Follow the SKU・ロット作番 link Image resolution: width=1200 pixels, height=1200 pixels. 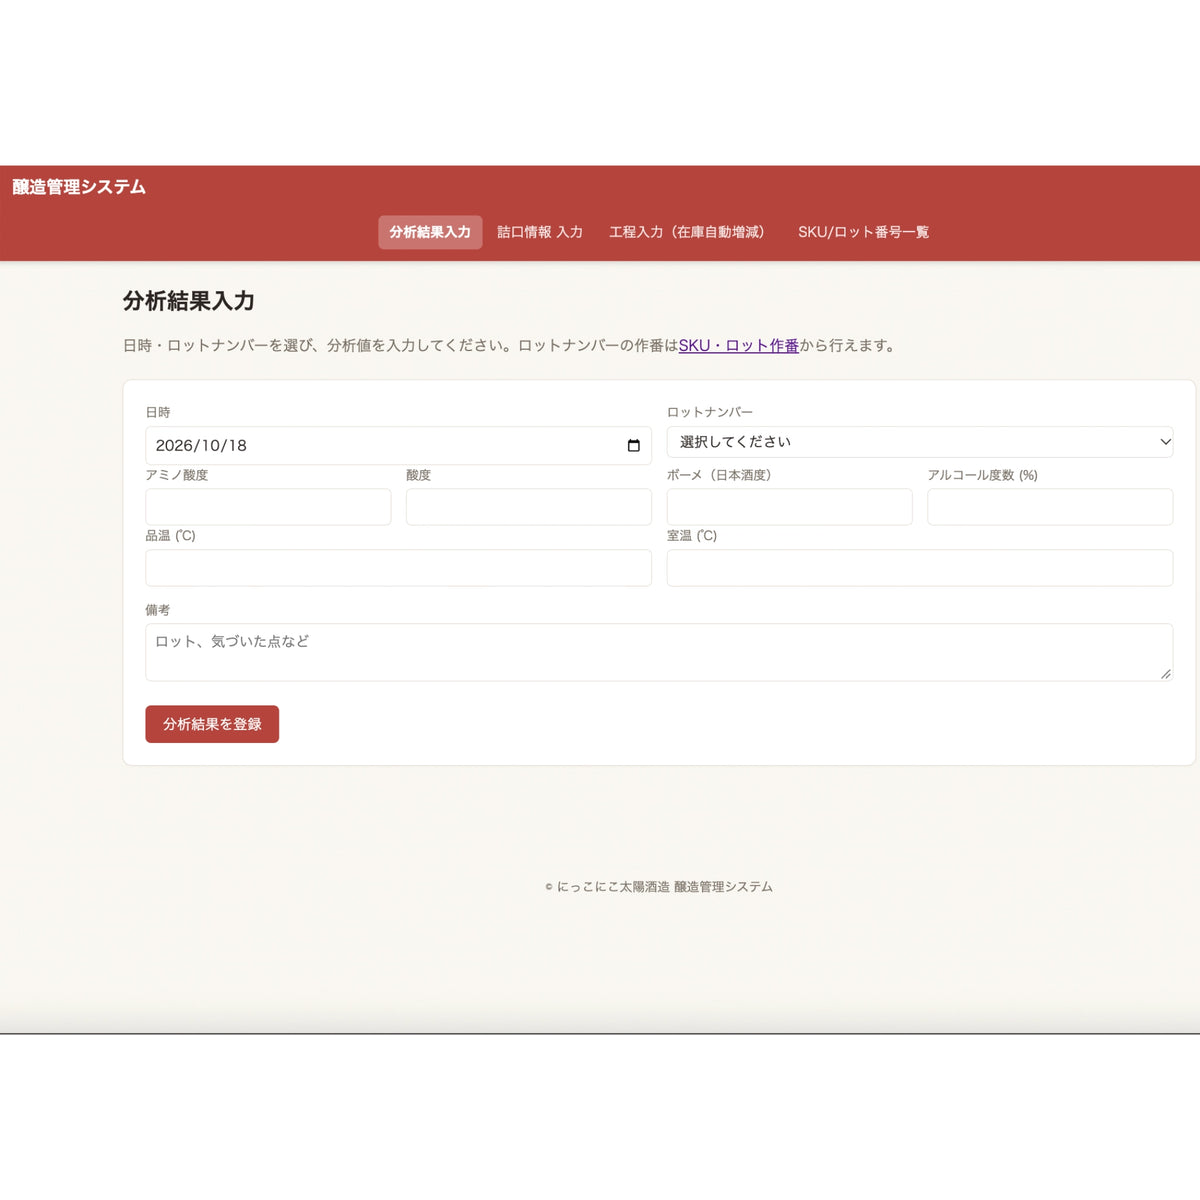click(x=739, y=345)
